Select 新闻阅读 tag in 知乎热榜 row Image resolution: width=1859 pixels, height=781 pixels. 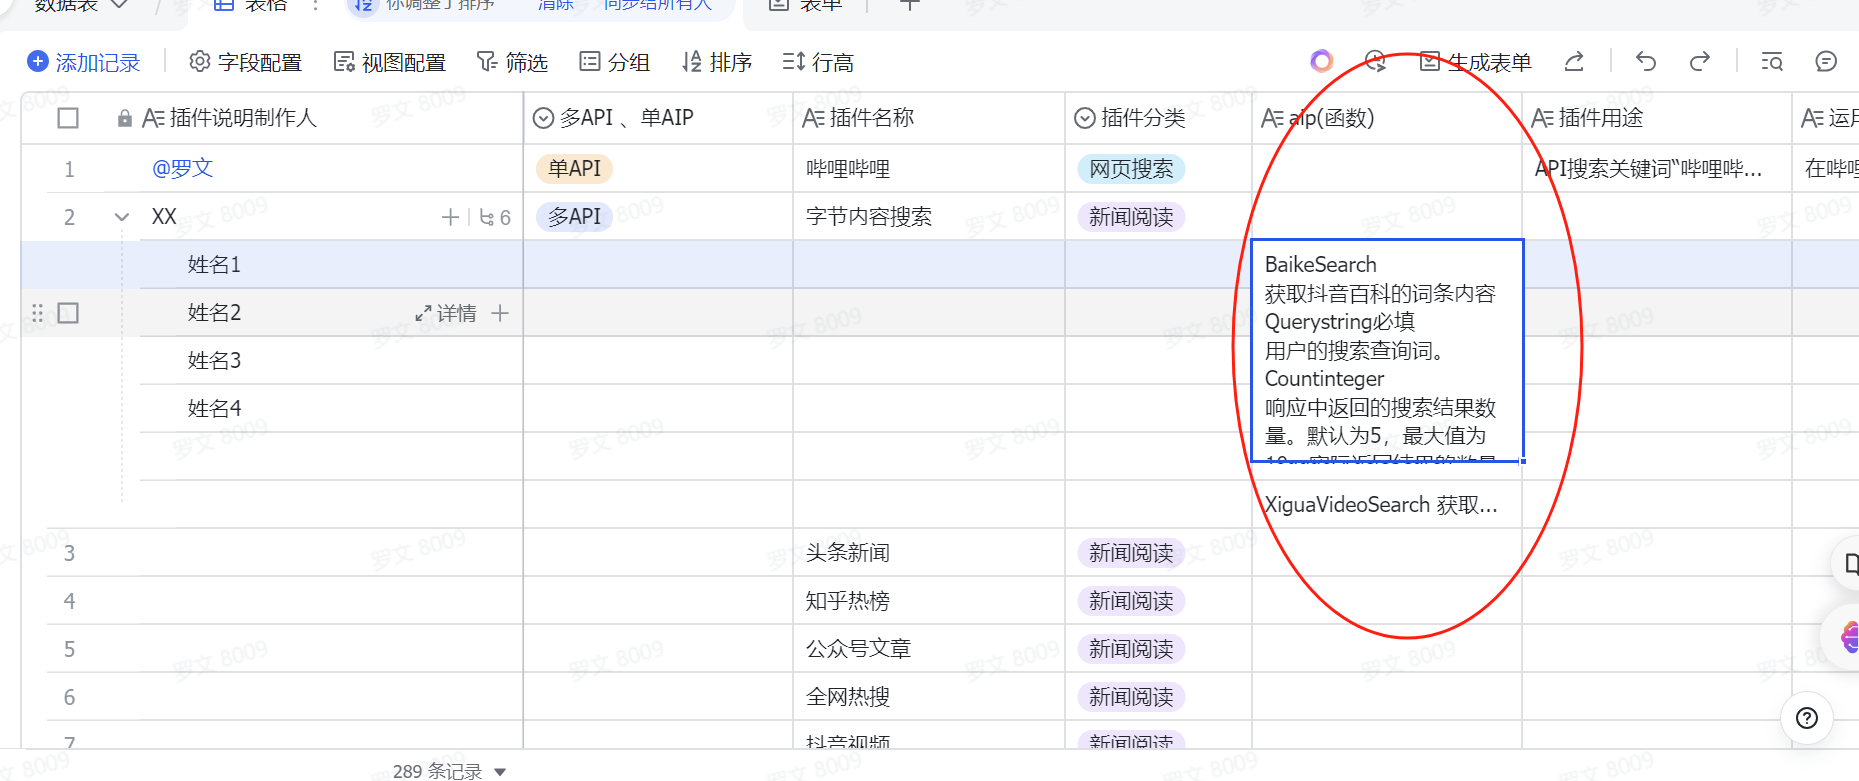(x=1131, y=600)
